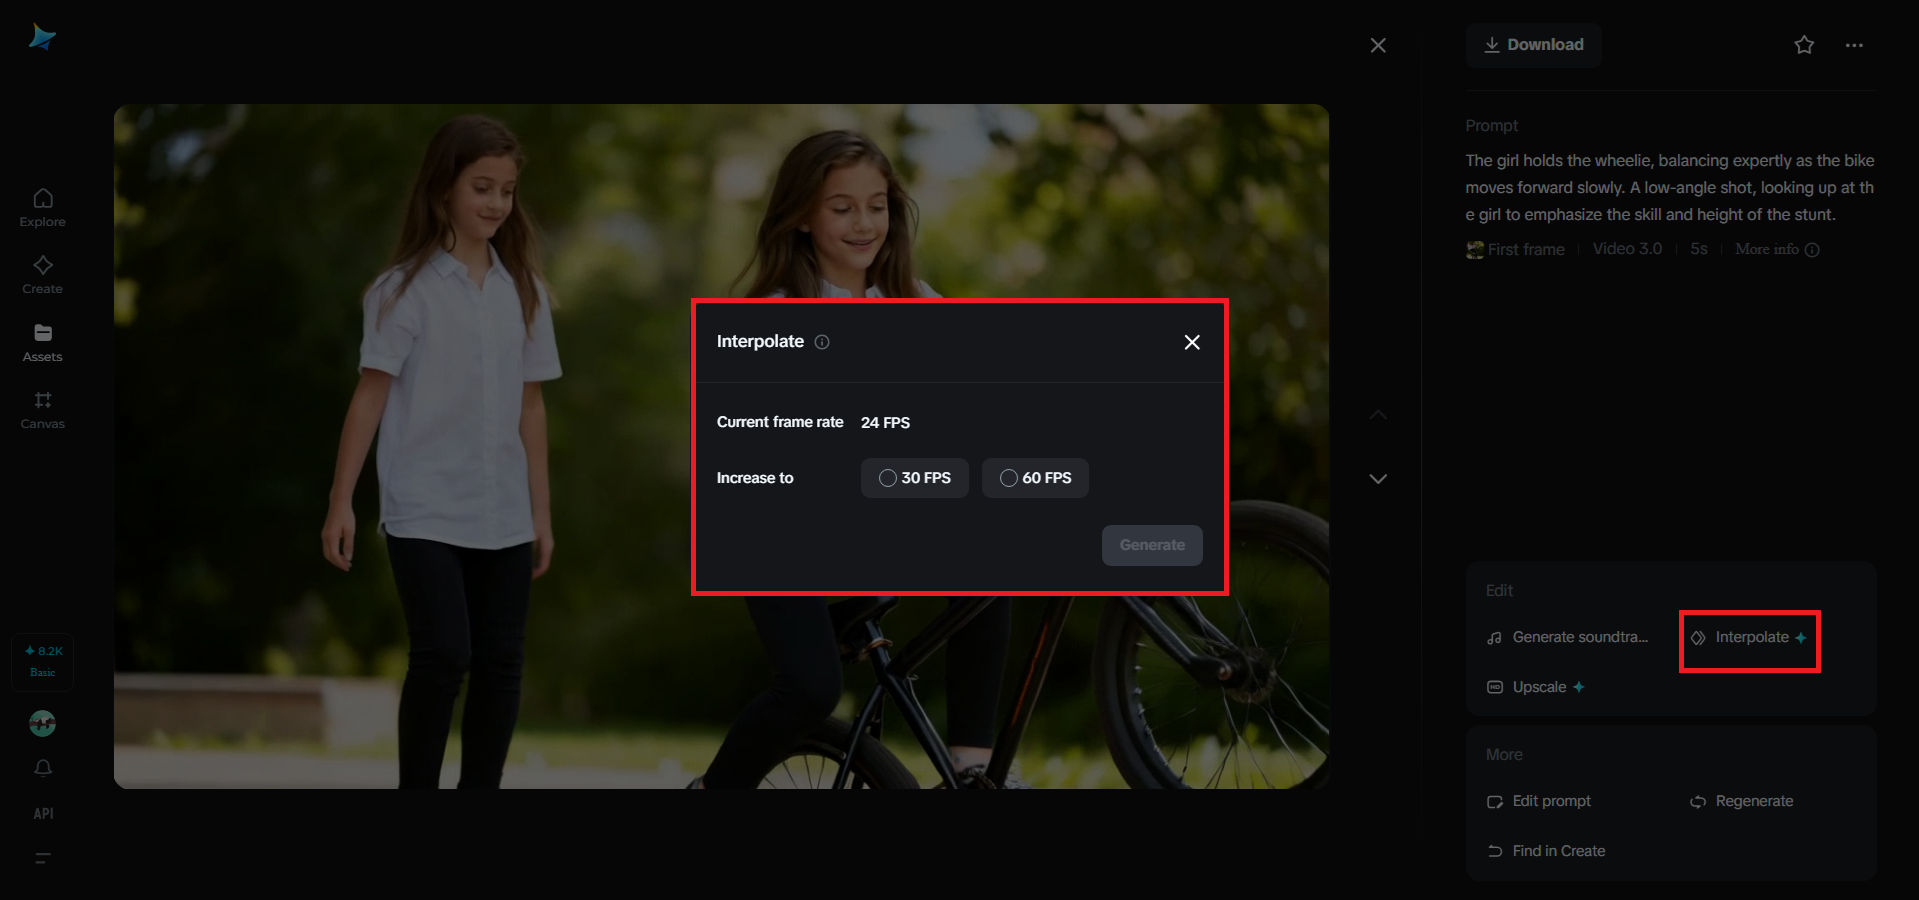
Task: Open the user profile avatar
Action: [x=43, y=723]
